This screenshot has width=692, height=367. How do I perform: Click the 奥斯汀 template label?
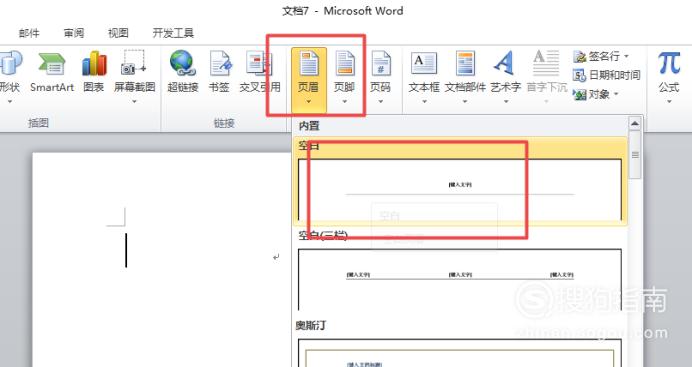click(311, 326)
